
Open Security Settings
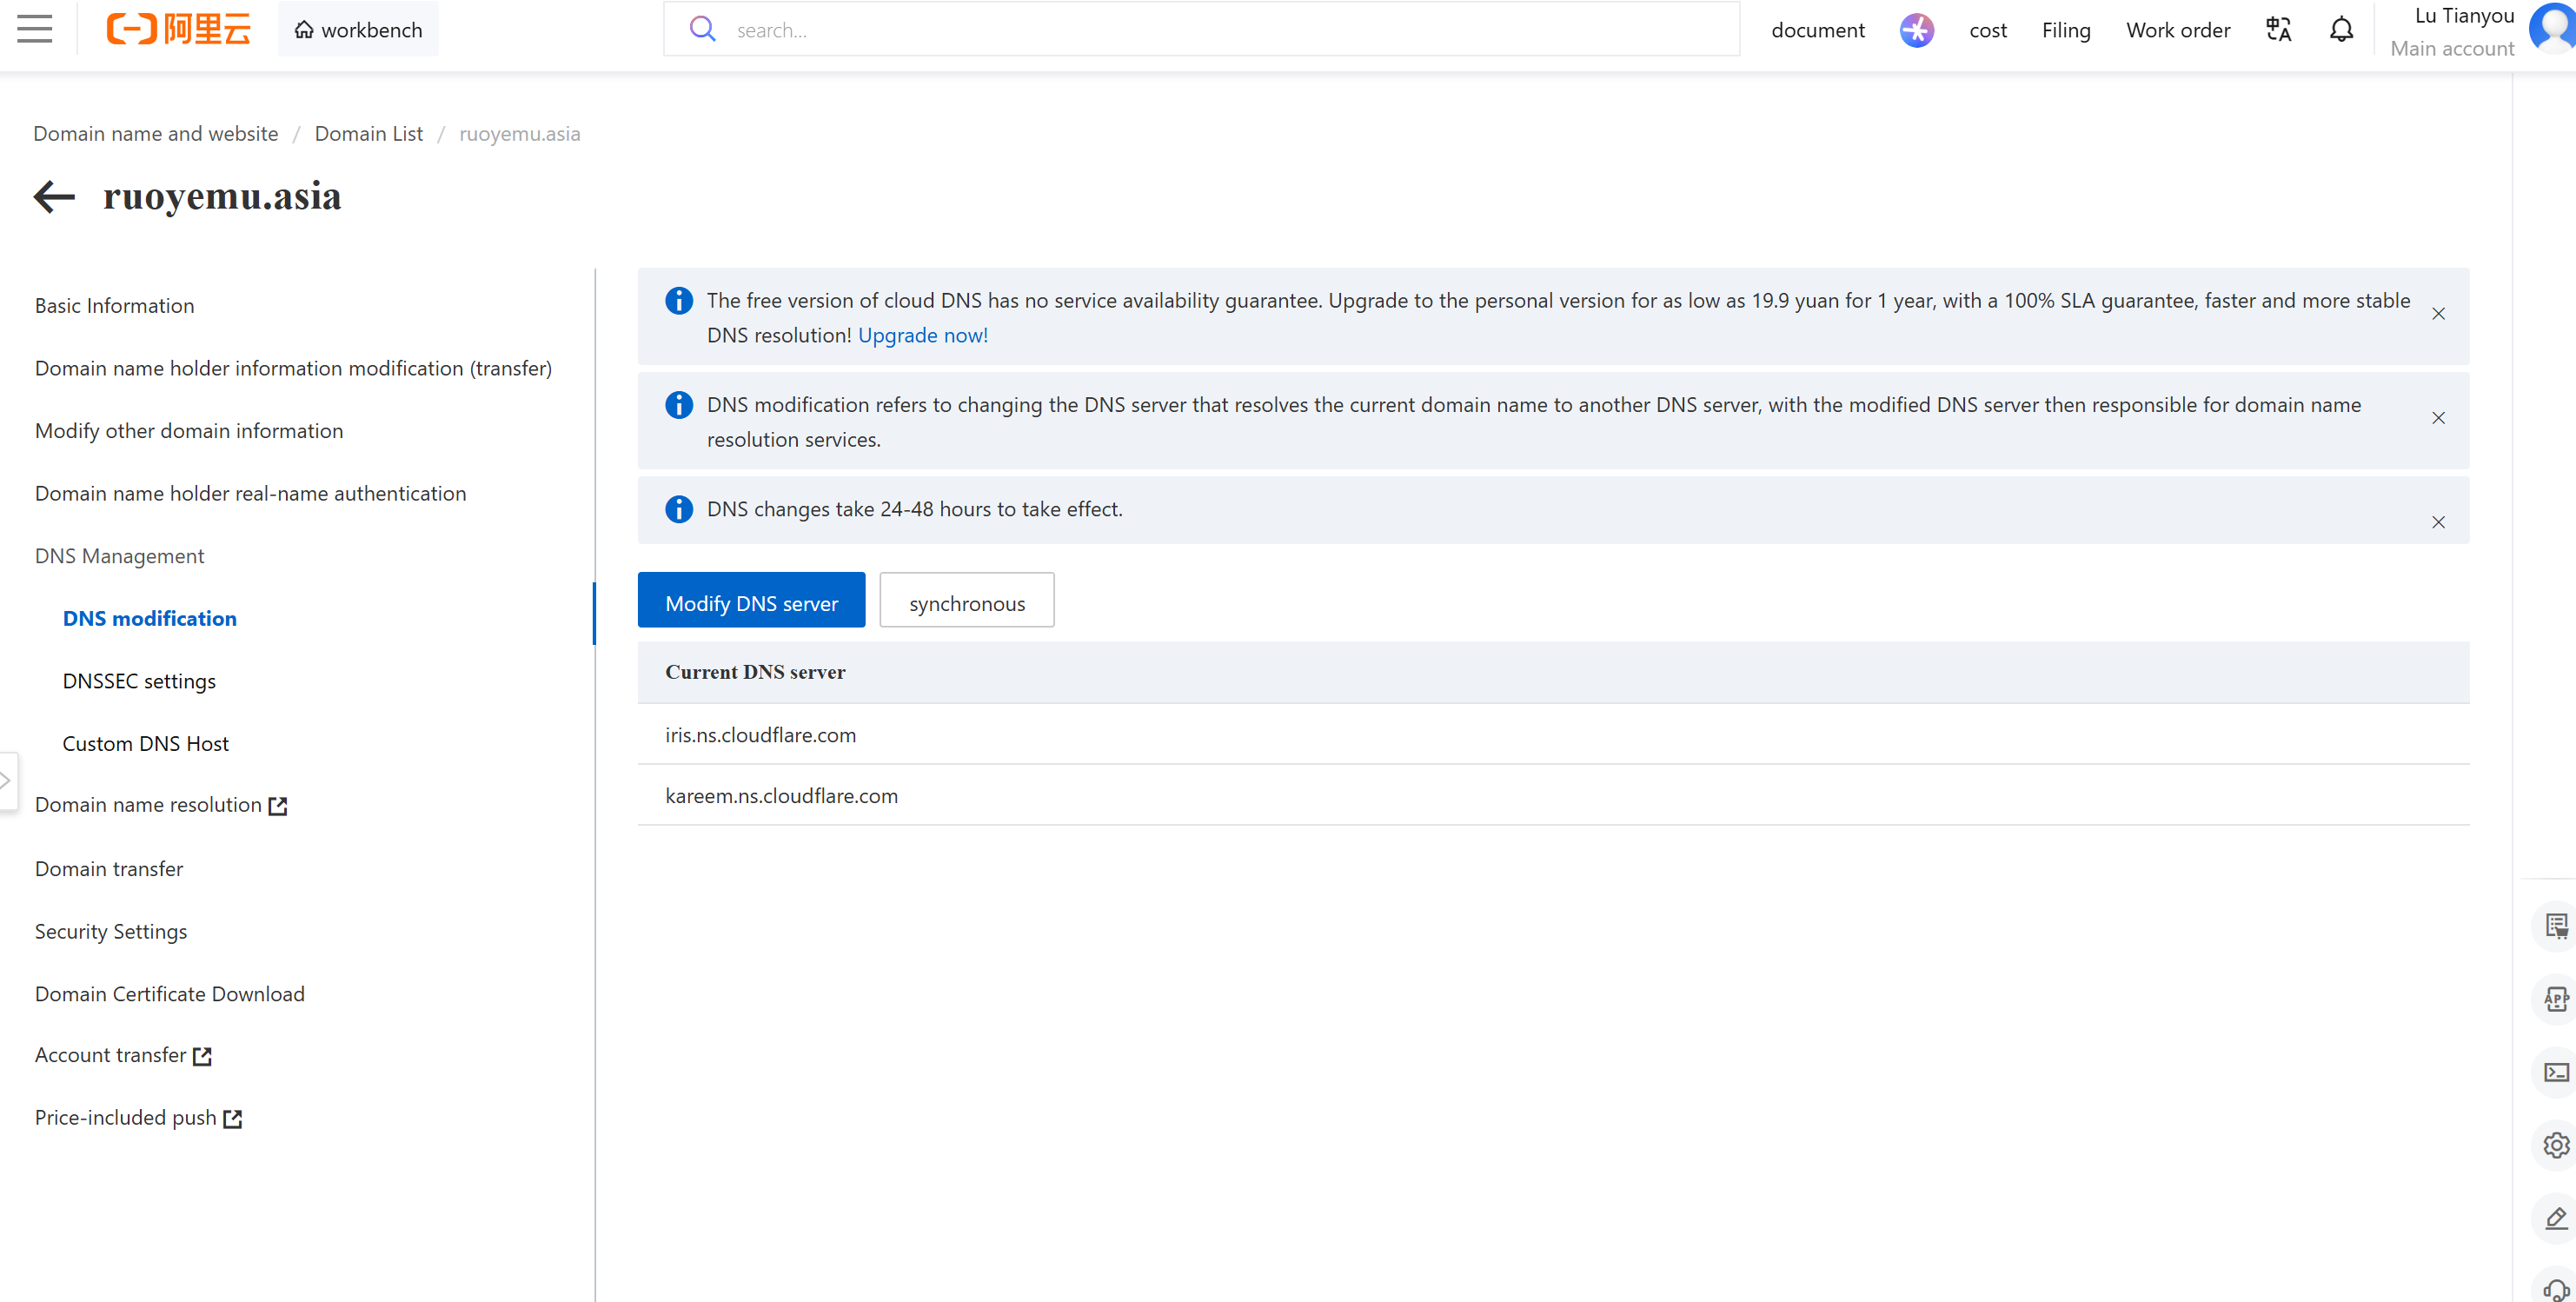[110, 931]
